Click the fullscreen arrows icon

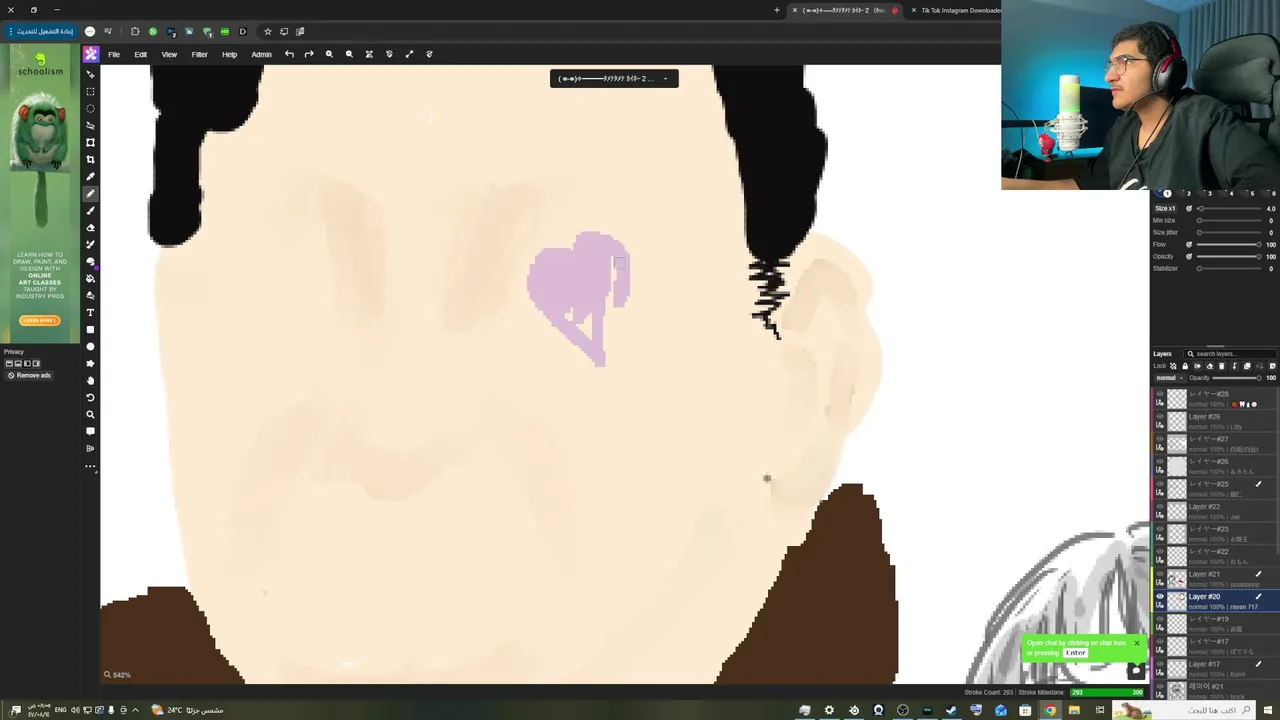click(x=409, y=54)
